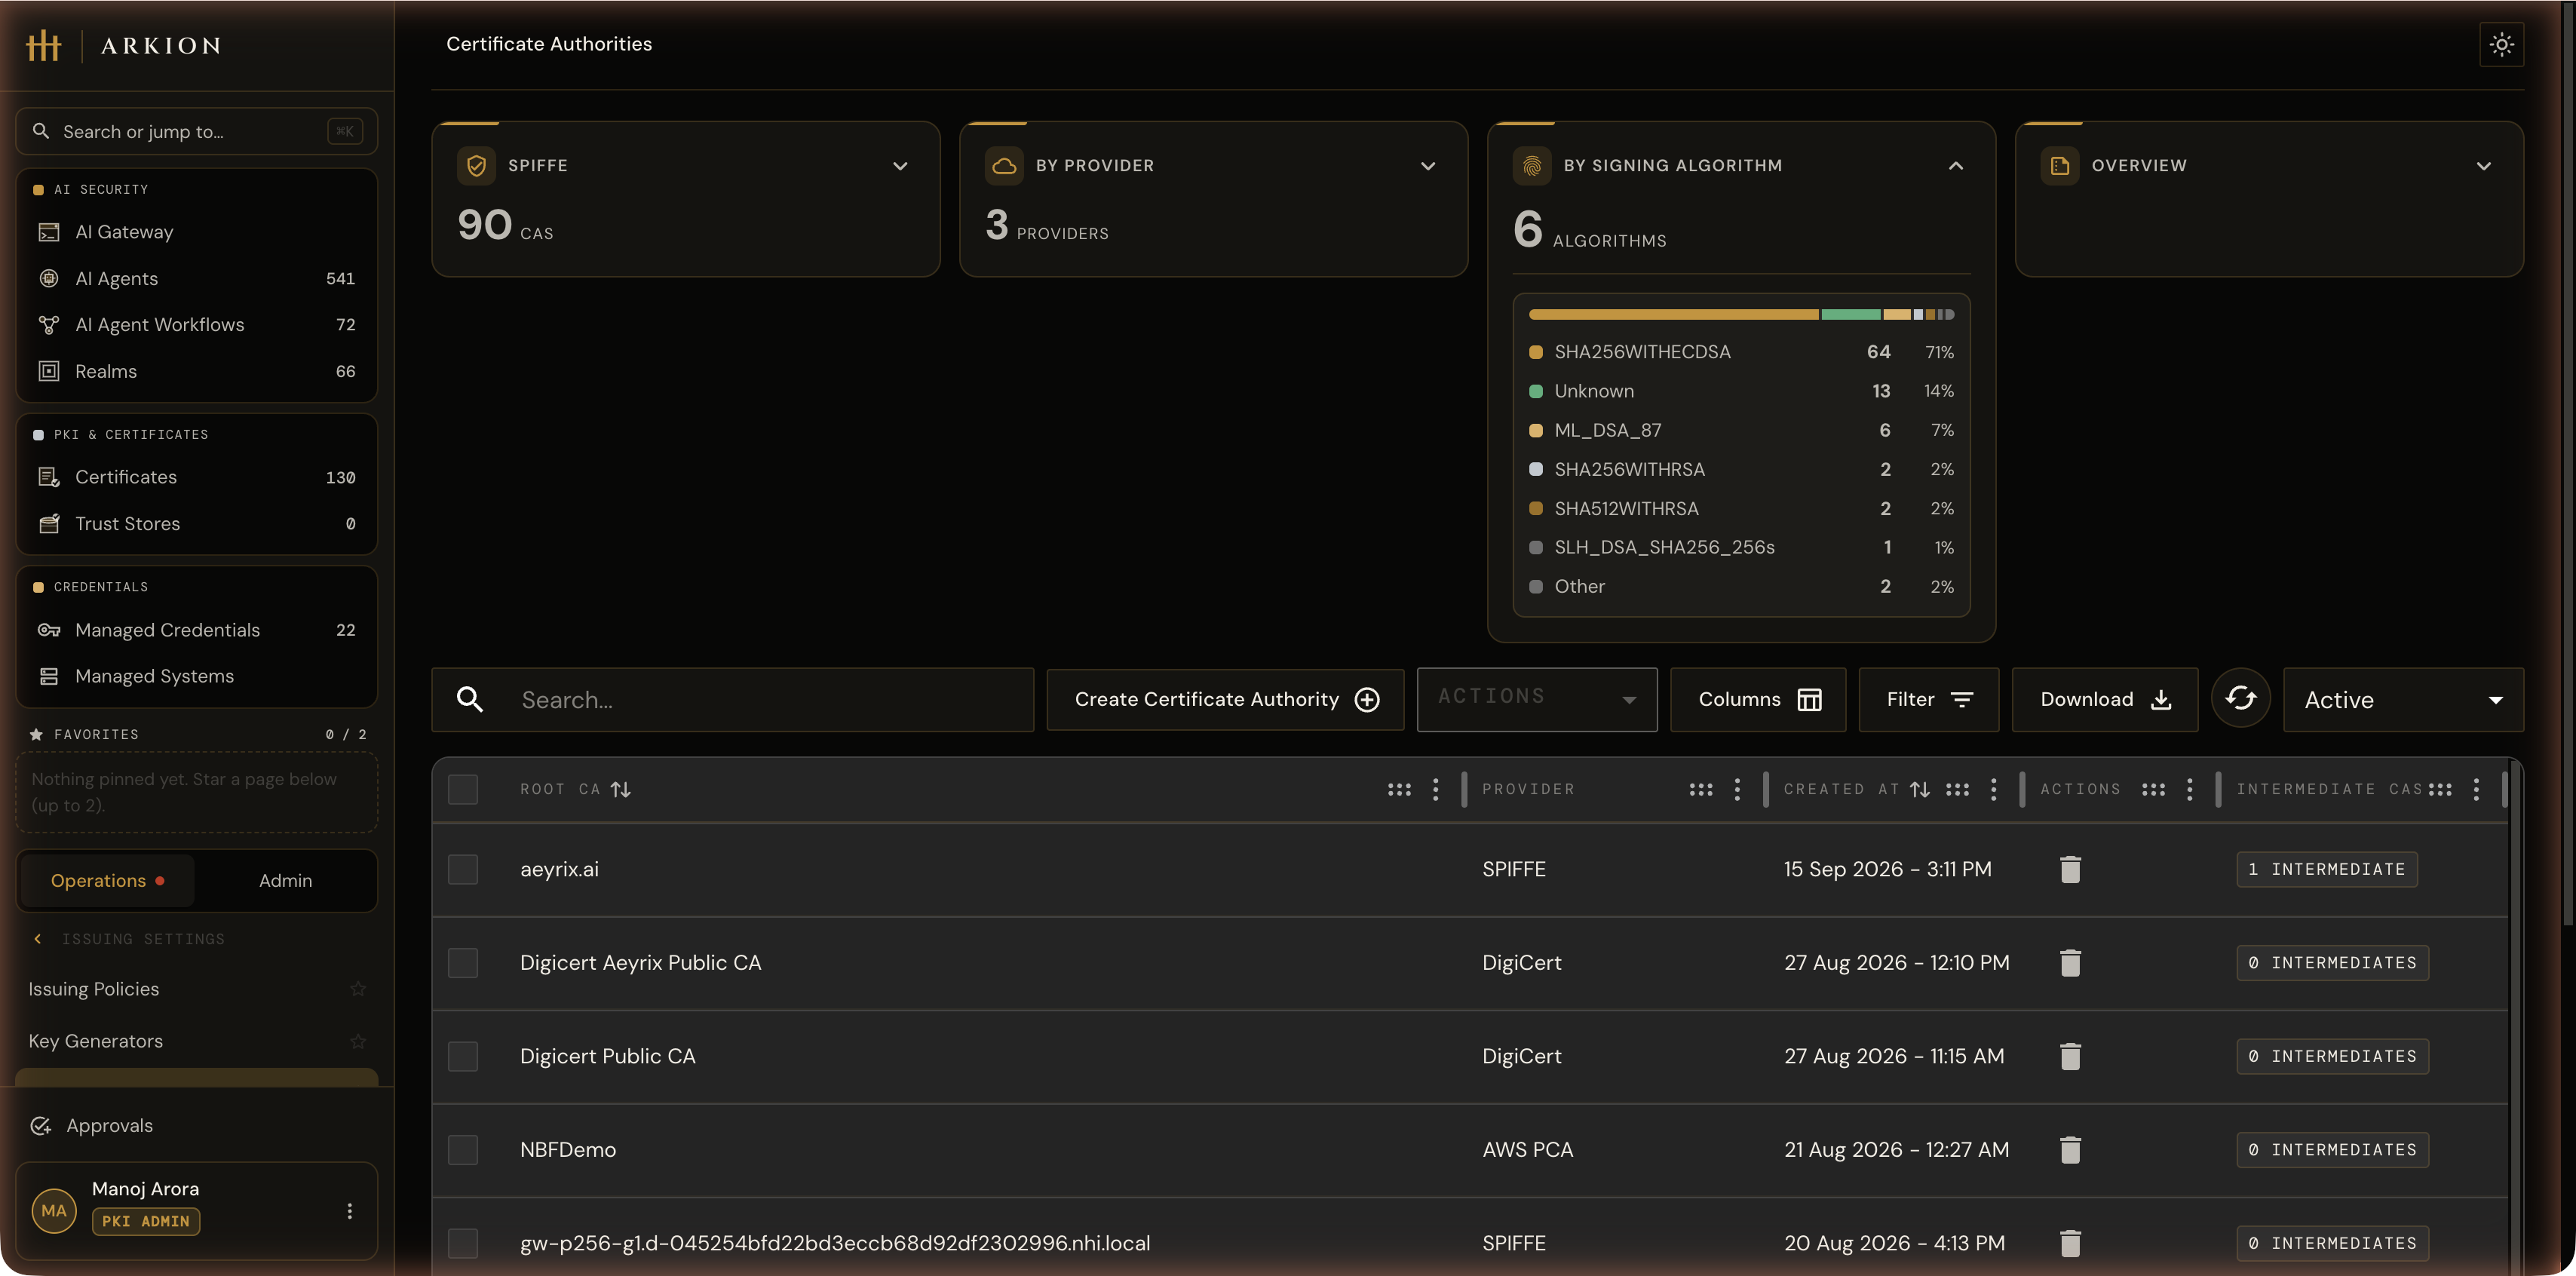
Task: Open the Provider column three-dot menu
Action: point(1737,789)
